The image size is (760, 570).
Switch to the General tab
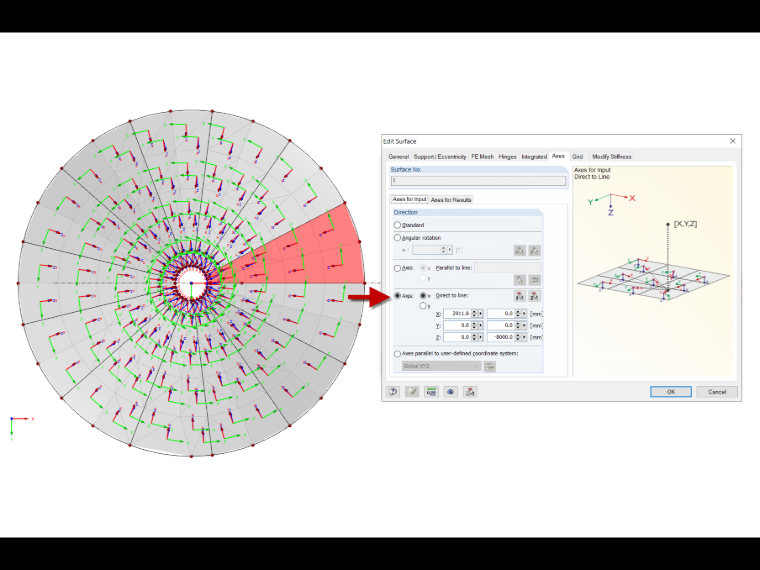[398, 157]
